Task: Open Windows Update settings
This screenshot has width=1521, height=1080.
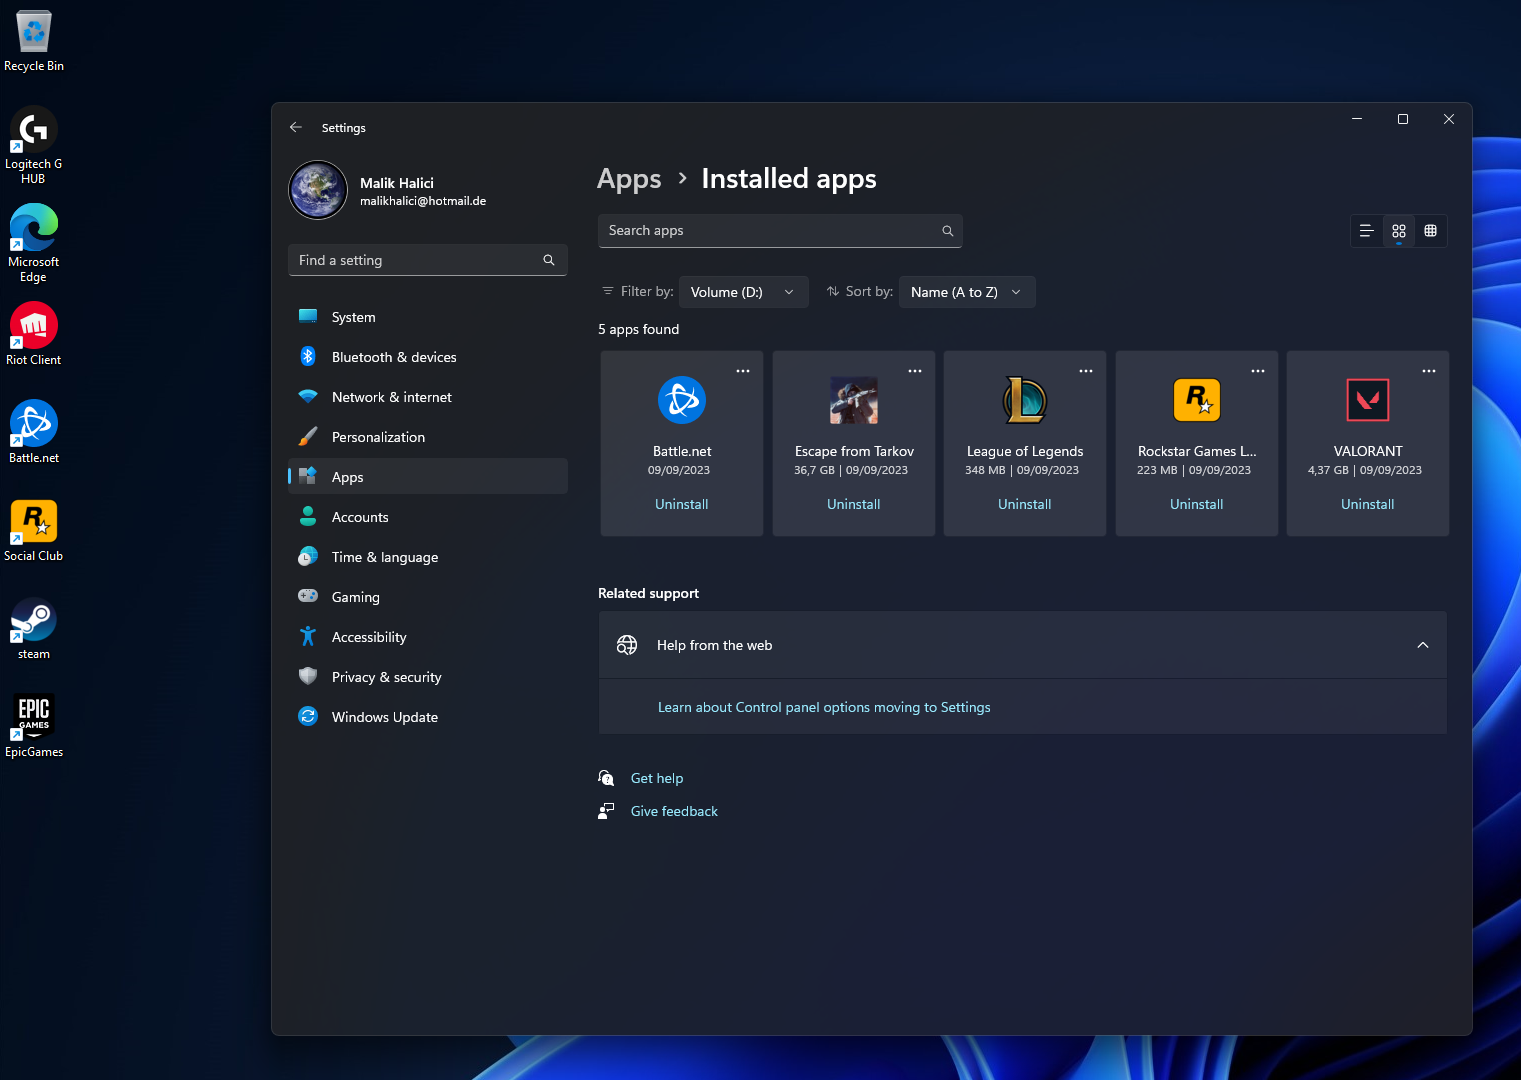Action: pos(428,717)
